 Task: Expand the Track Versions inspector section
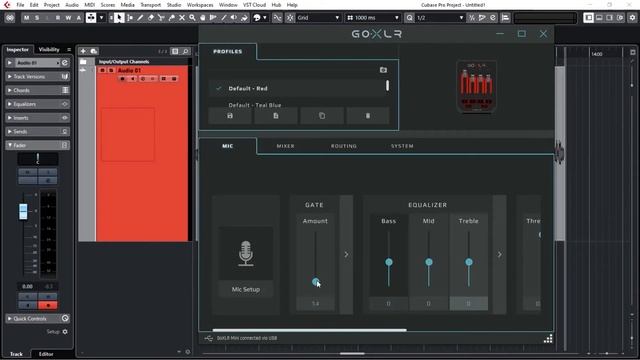click(x=37, y=76)
